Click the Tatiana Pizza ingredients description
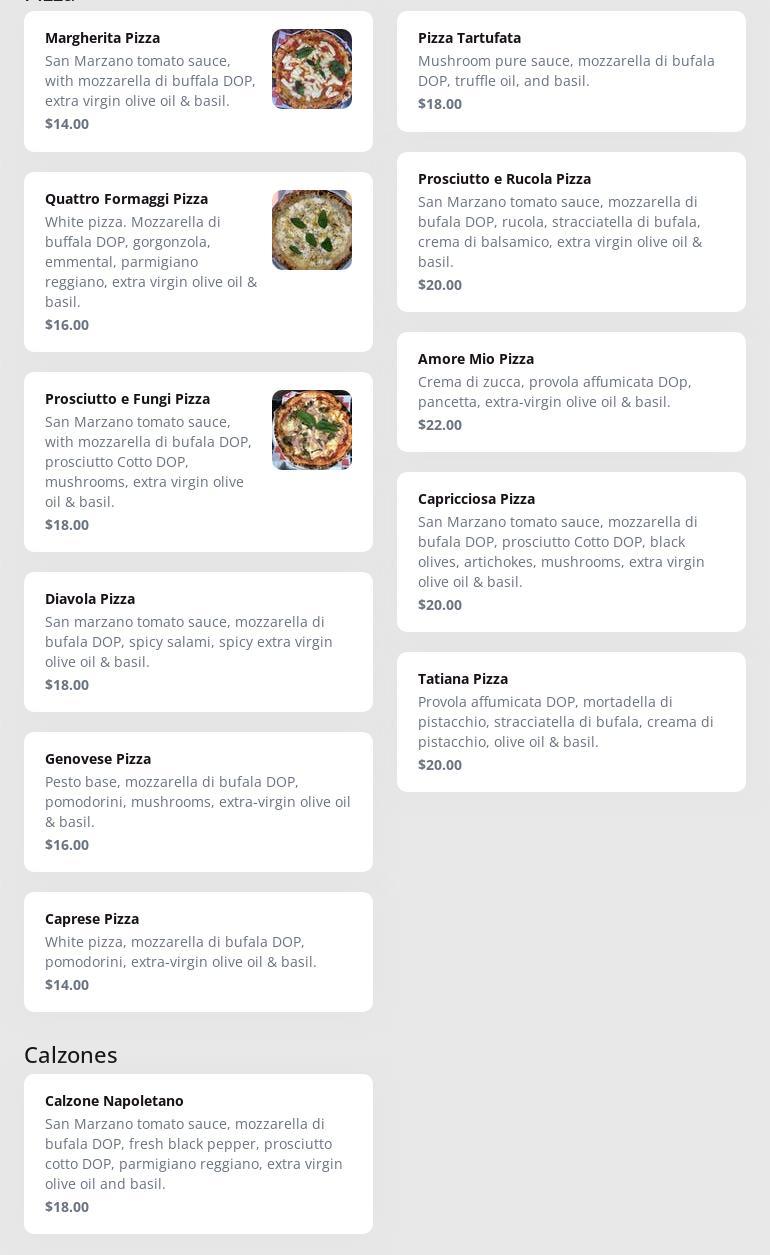This screenshot has width=770, height=1255. tap(565, 722)
